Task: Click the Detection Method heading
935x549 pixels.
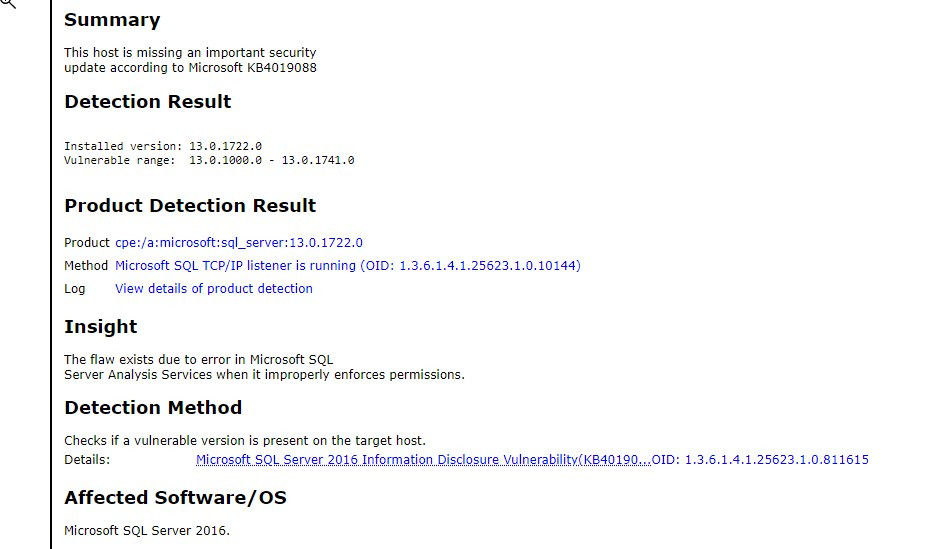Action: [153, 408]
